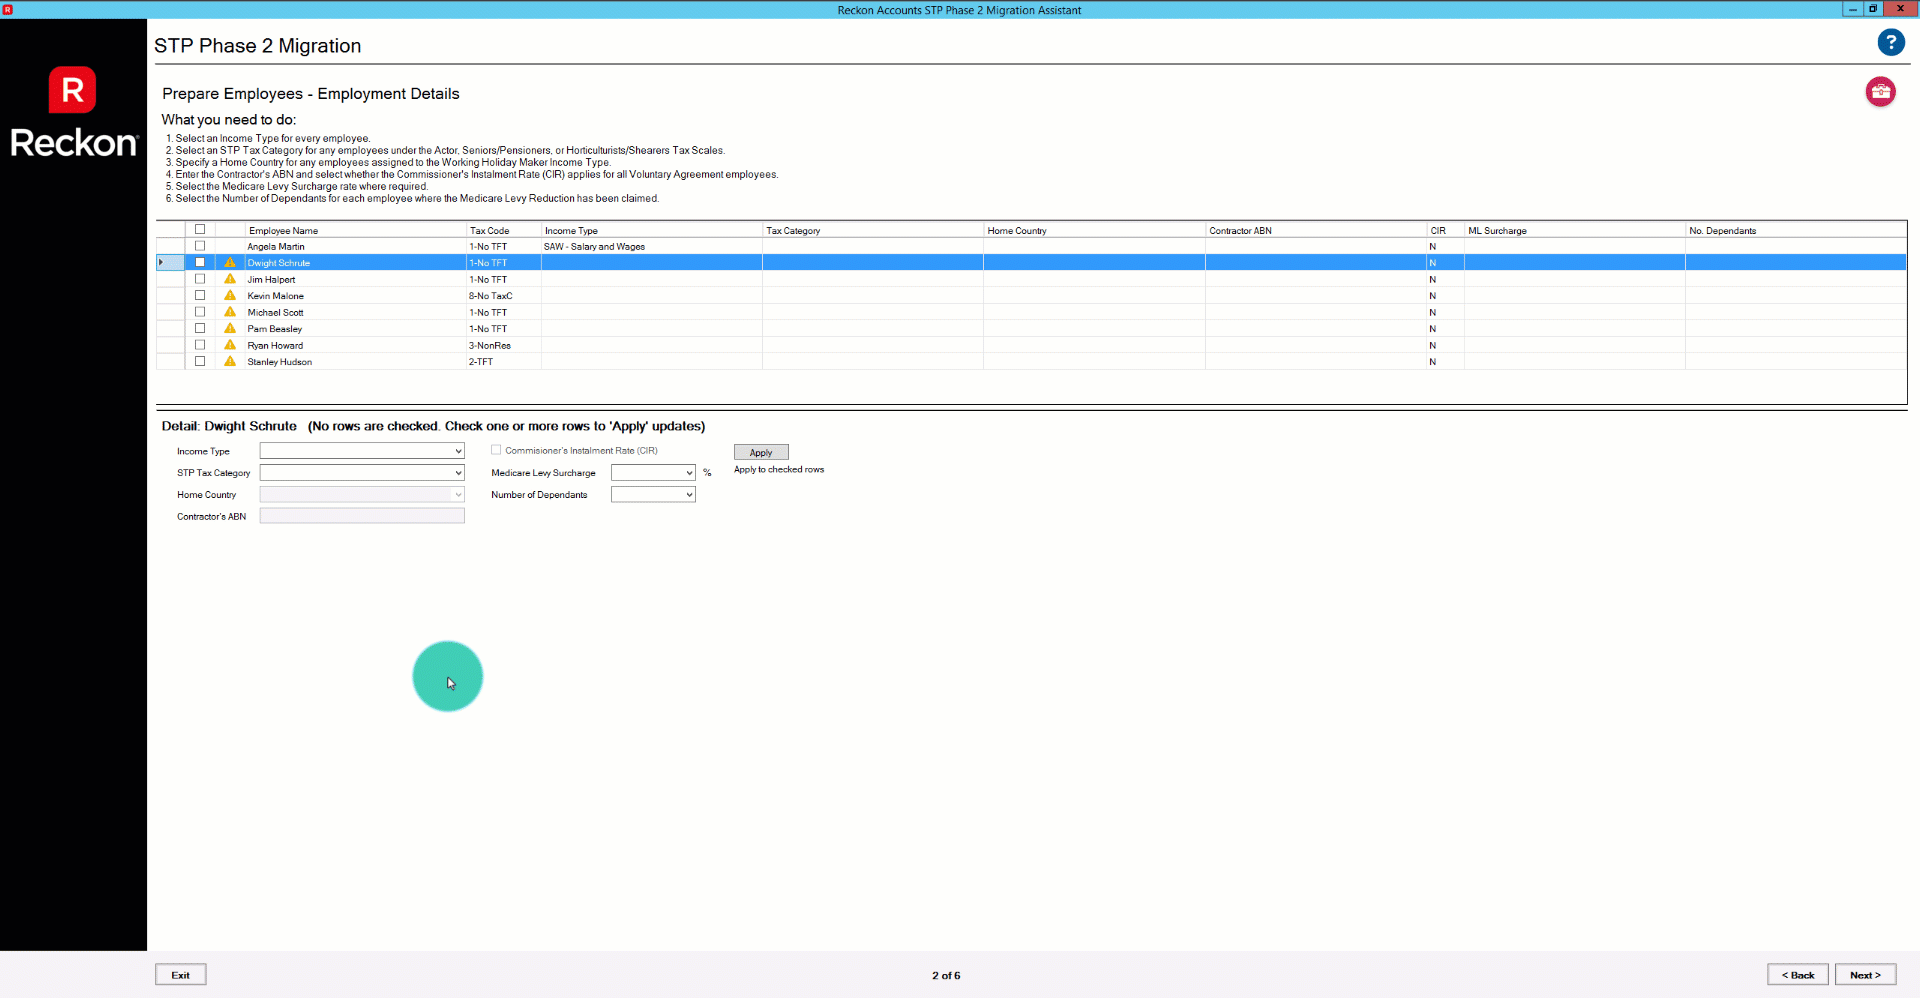1920x998 pixels.
Task: Check the box for Ryan Howard
Action: point(200,345)
